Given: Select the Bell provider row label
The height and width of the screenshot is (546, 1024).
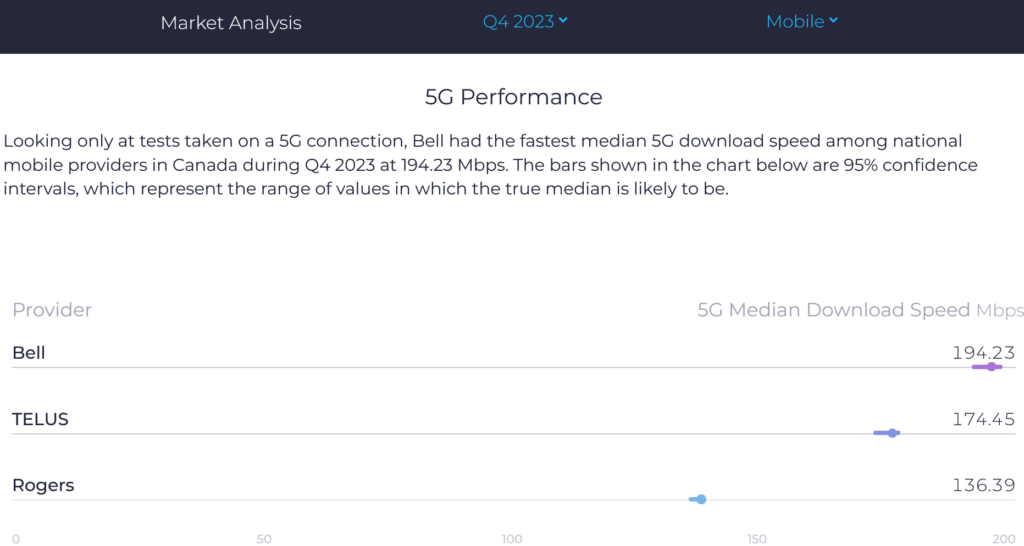Looking at the screenshot, I should point(29,353).
